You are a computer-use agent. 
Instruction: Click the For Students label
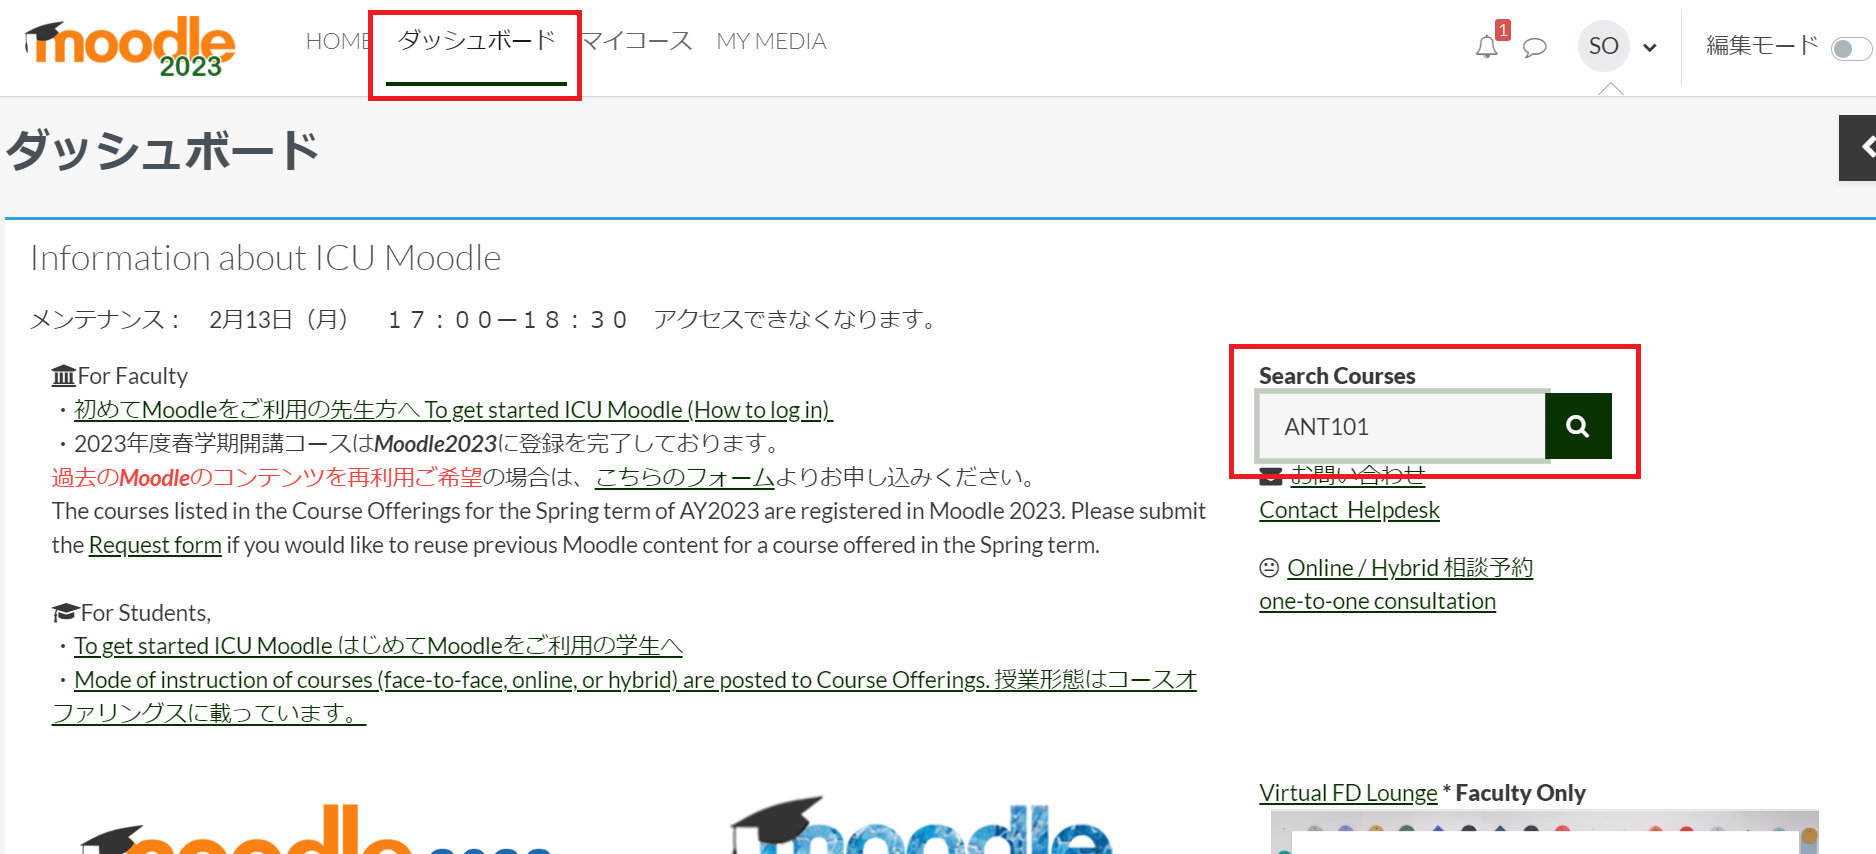click(132, 613)
